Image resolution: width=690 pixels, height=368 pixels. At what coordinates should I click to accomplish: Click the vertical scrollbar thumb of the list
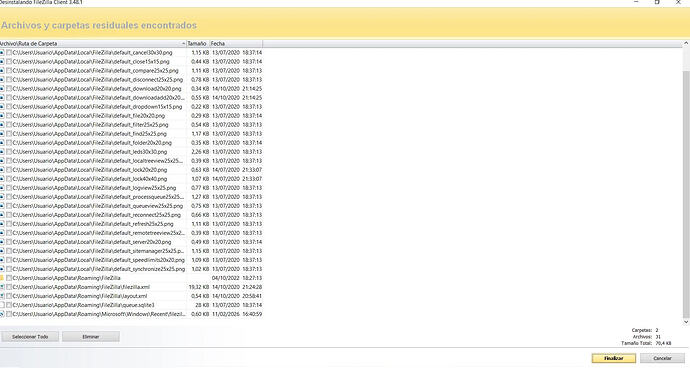[686, 194]
